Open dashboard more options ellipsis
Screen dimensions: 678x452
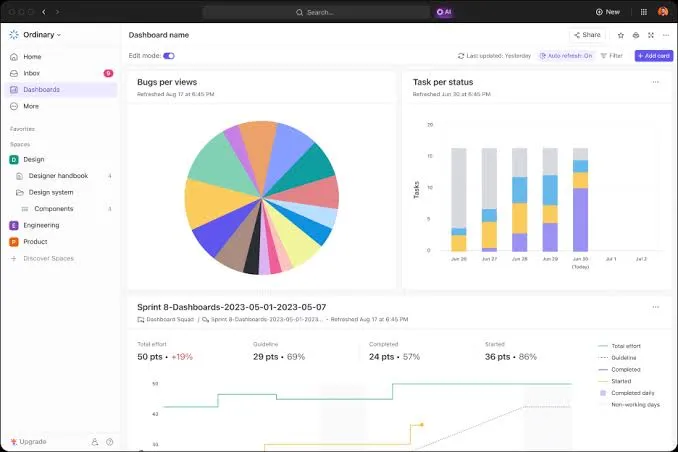666,35
